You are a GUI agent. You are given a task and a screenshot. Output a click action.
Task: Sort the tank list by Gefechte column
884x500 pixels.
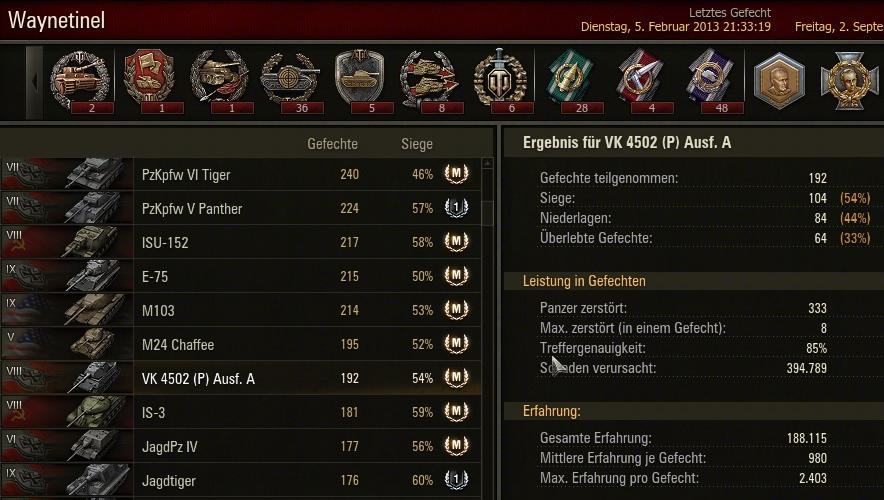coord(332,144)
